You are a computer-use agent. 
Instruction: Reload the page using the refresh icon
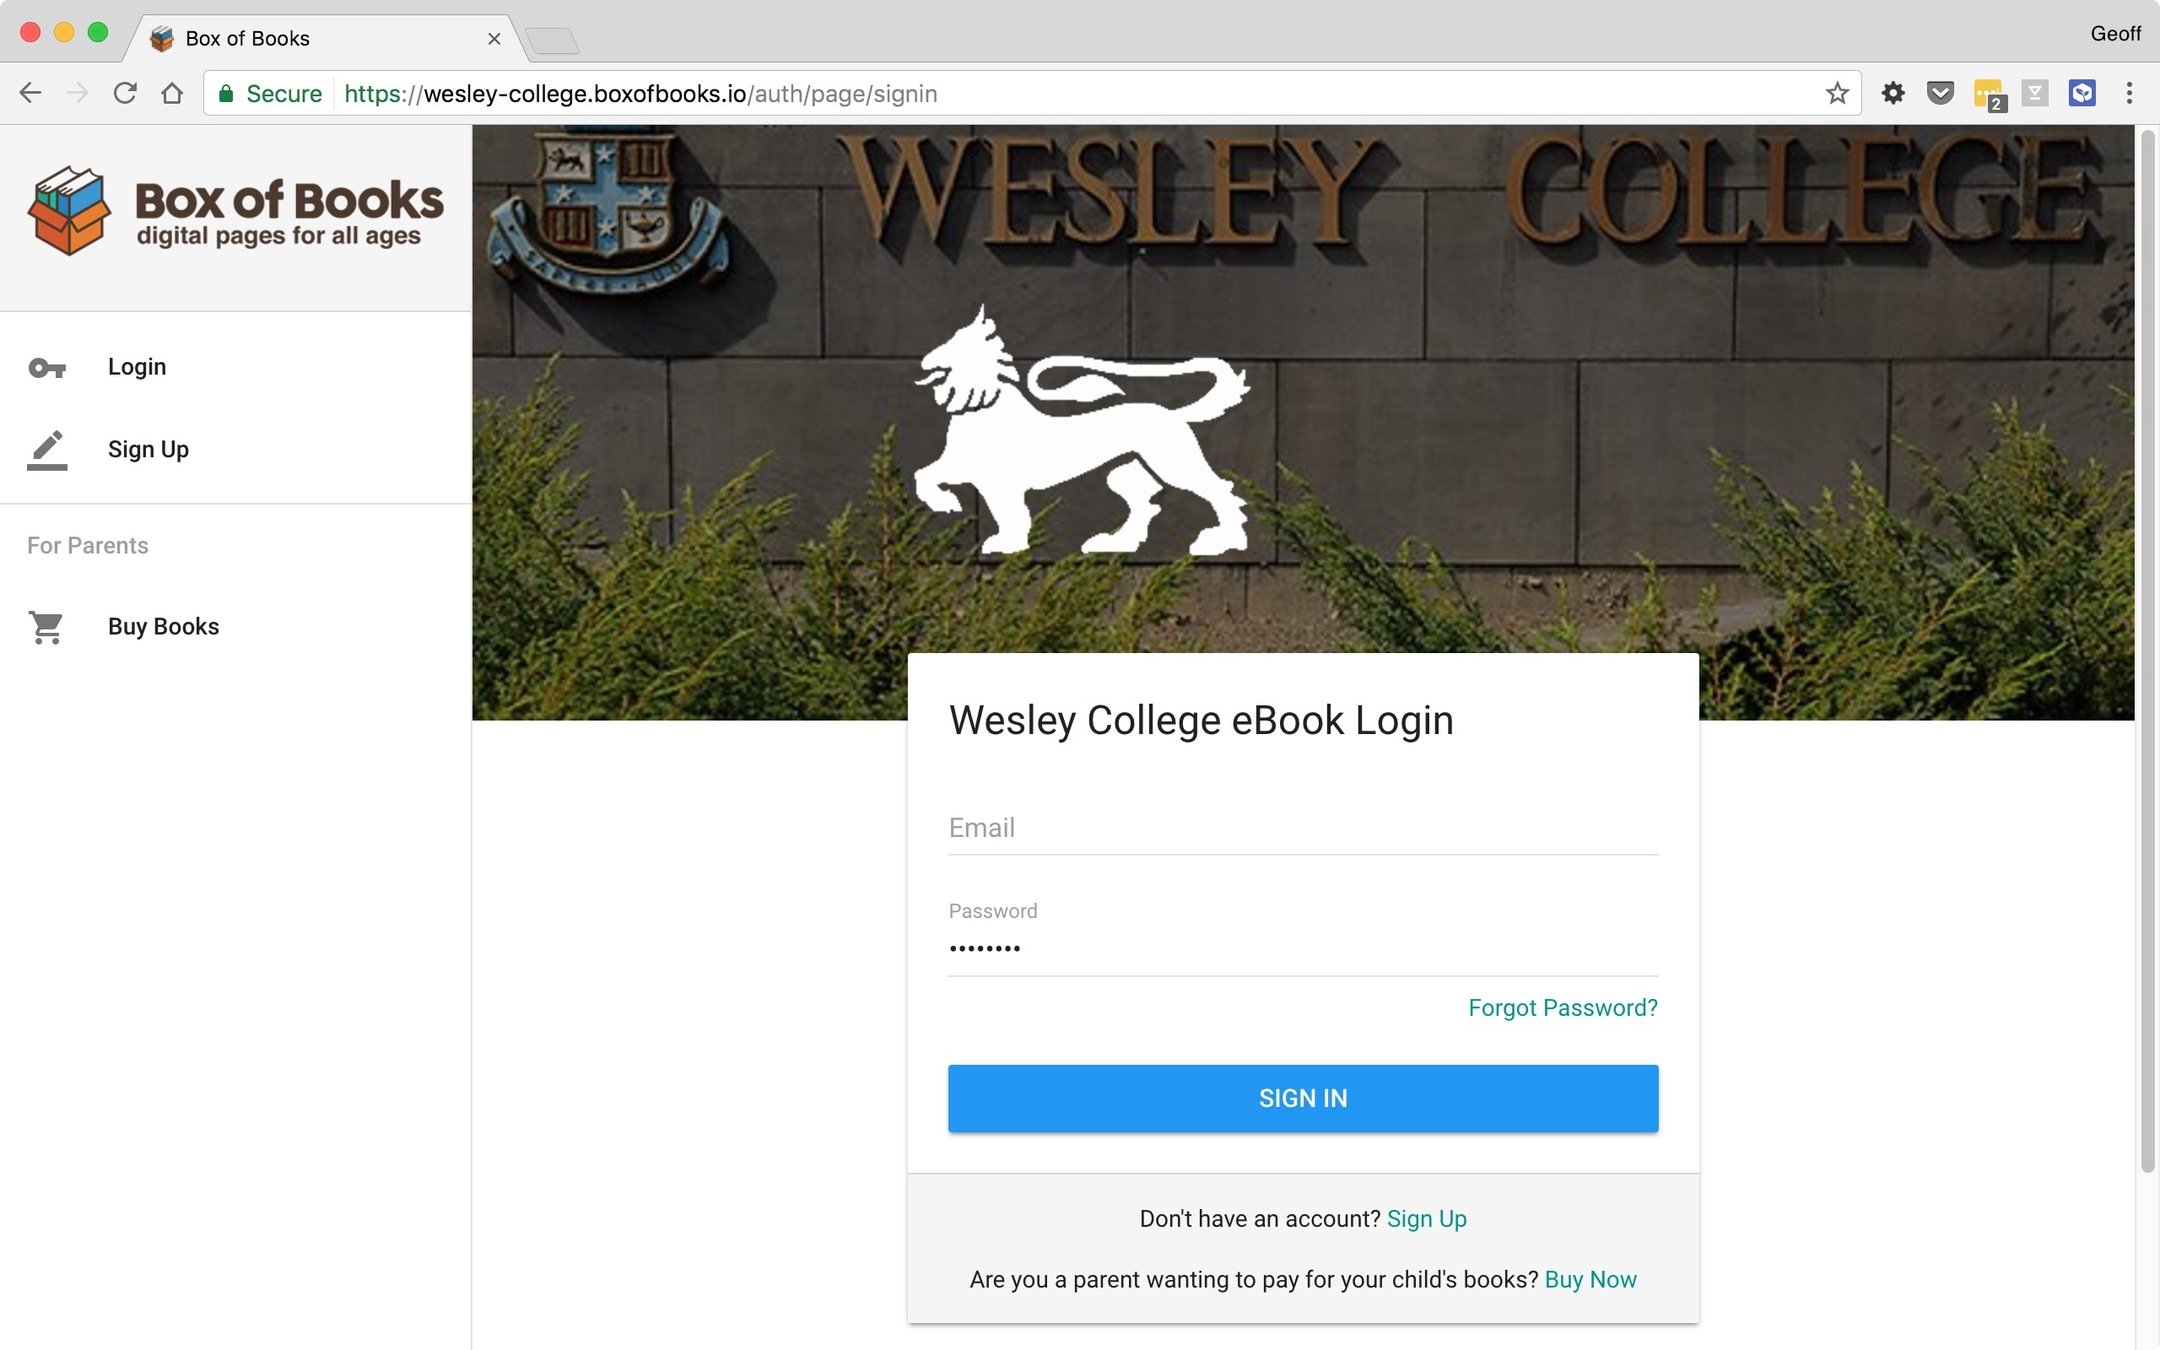pos(125,93)
